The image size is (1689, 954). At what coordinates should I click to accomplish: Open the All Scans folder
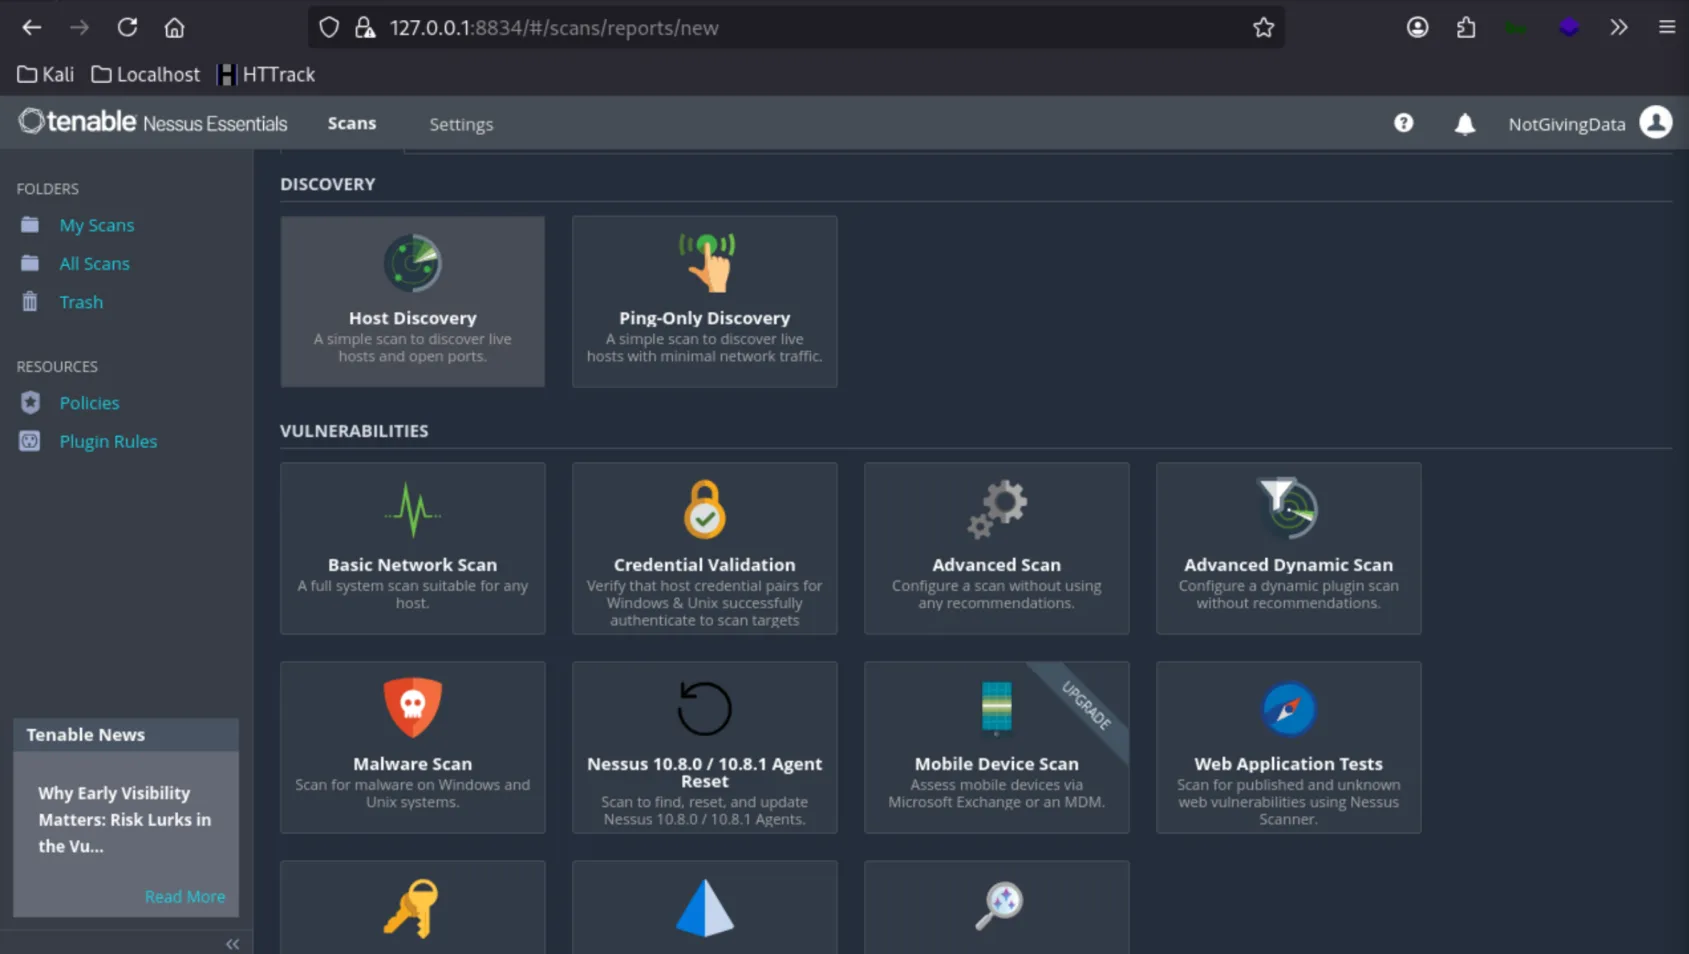[x=94, y=264]
